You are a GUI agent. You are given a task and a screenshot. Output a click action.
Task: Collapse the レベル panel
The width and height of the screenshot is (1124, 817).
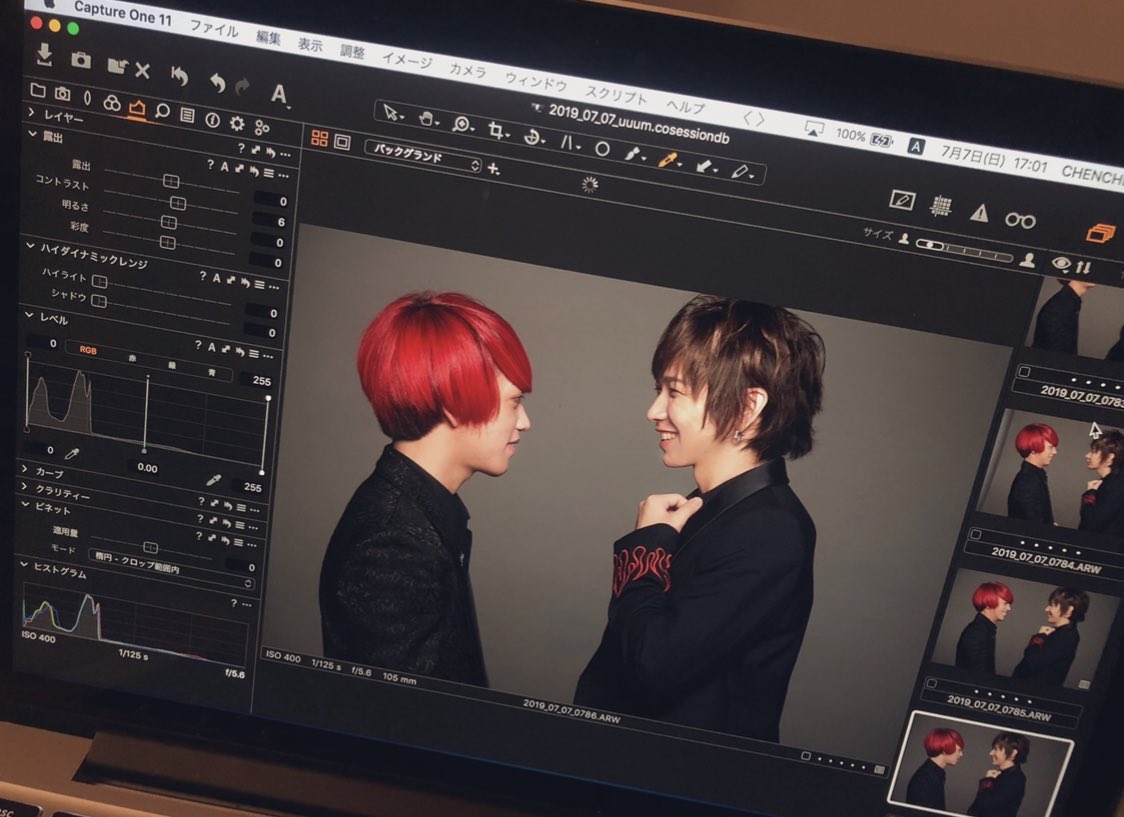[29, 315]
